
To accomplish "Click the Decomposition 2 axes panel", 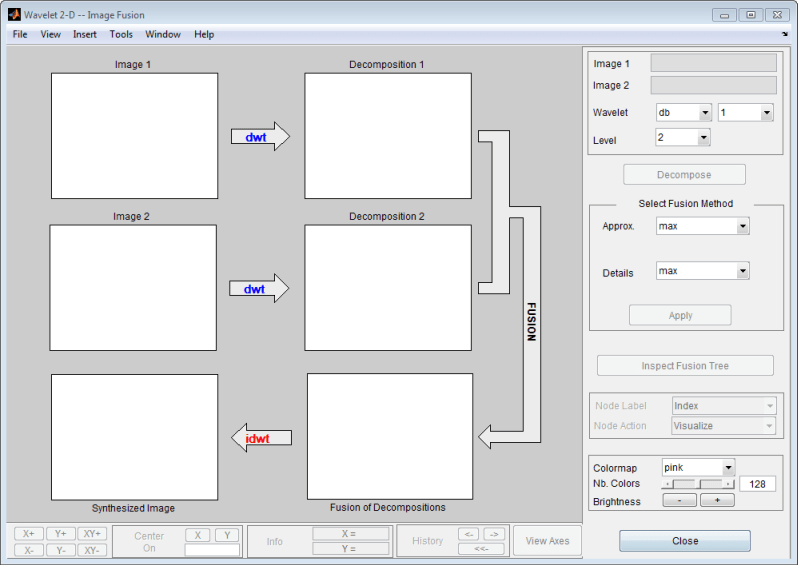I will pos(388,288).
